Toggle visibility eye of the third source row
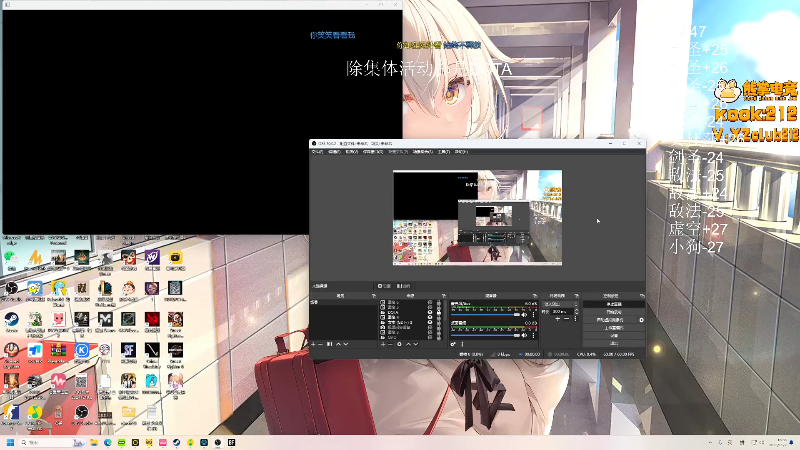Image resolution: width=800 pixels, height=450 pixels. point(430,312)
